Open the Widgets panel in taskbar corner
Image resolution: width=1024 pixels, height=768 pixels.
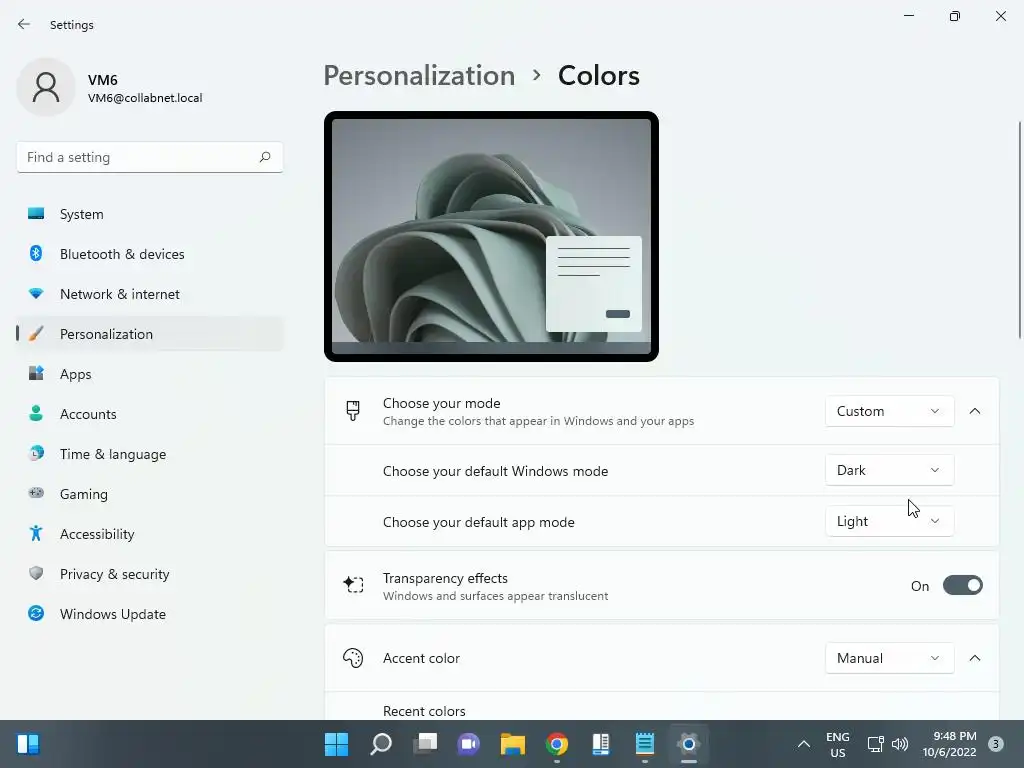(28, 744)
